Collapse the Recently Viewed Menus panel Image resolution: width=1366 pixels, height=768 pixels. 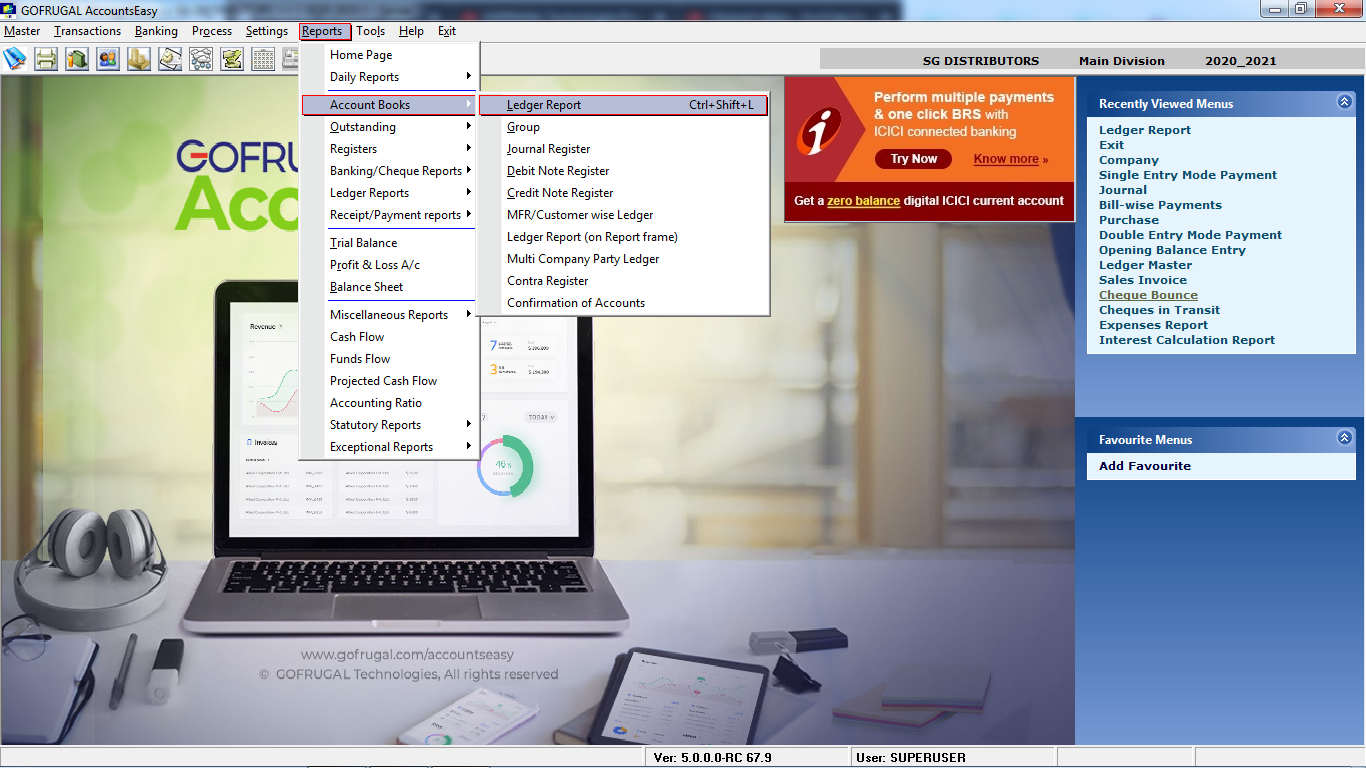(x=1344, y=102)
